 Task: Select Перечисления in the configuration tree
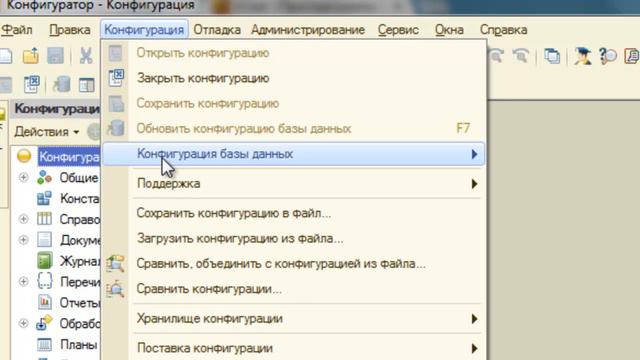pos(80,282)
